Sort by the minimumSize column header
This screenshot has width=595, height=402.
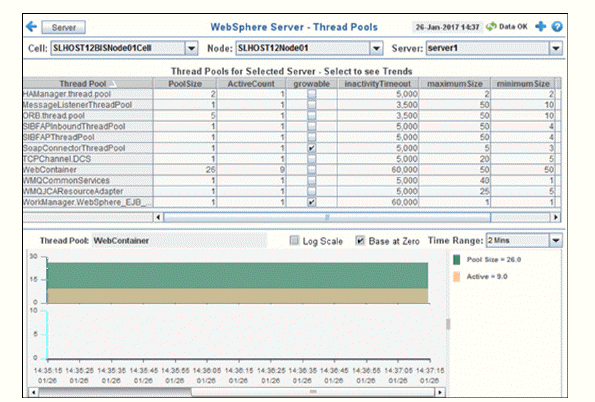click(x=523, y=84)
